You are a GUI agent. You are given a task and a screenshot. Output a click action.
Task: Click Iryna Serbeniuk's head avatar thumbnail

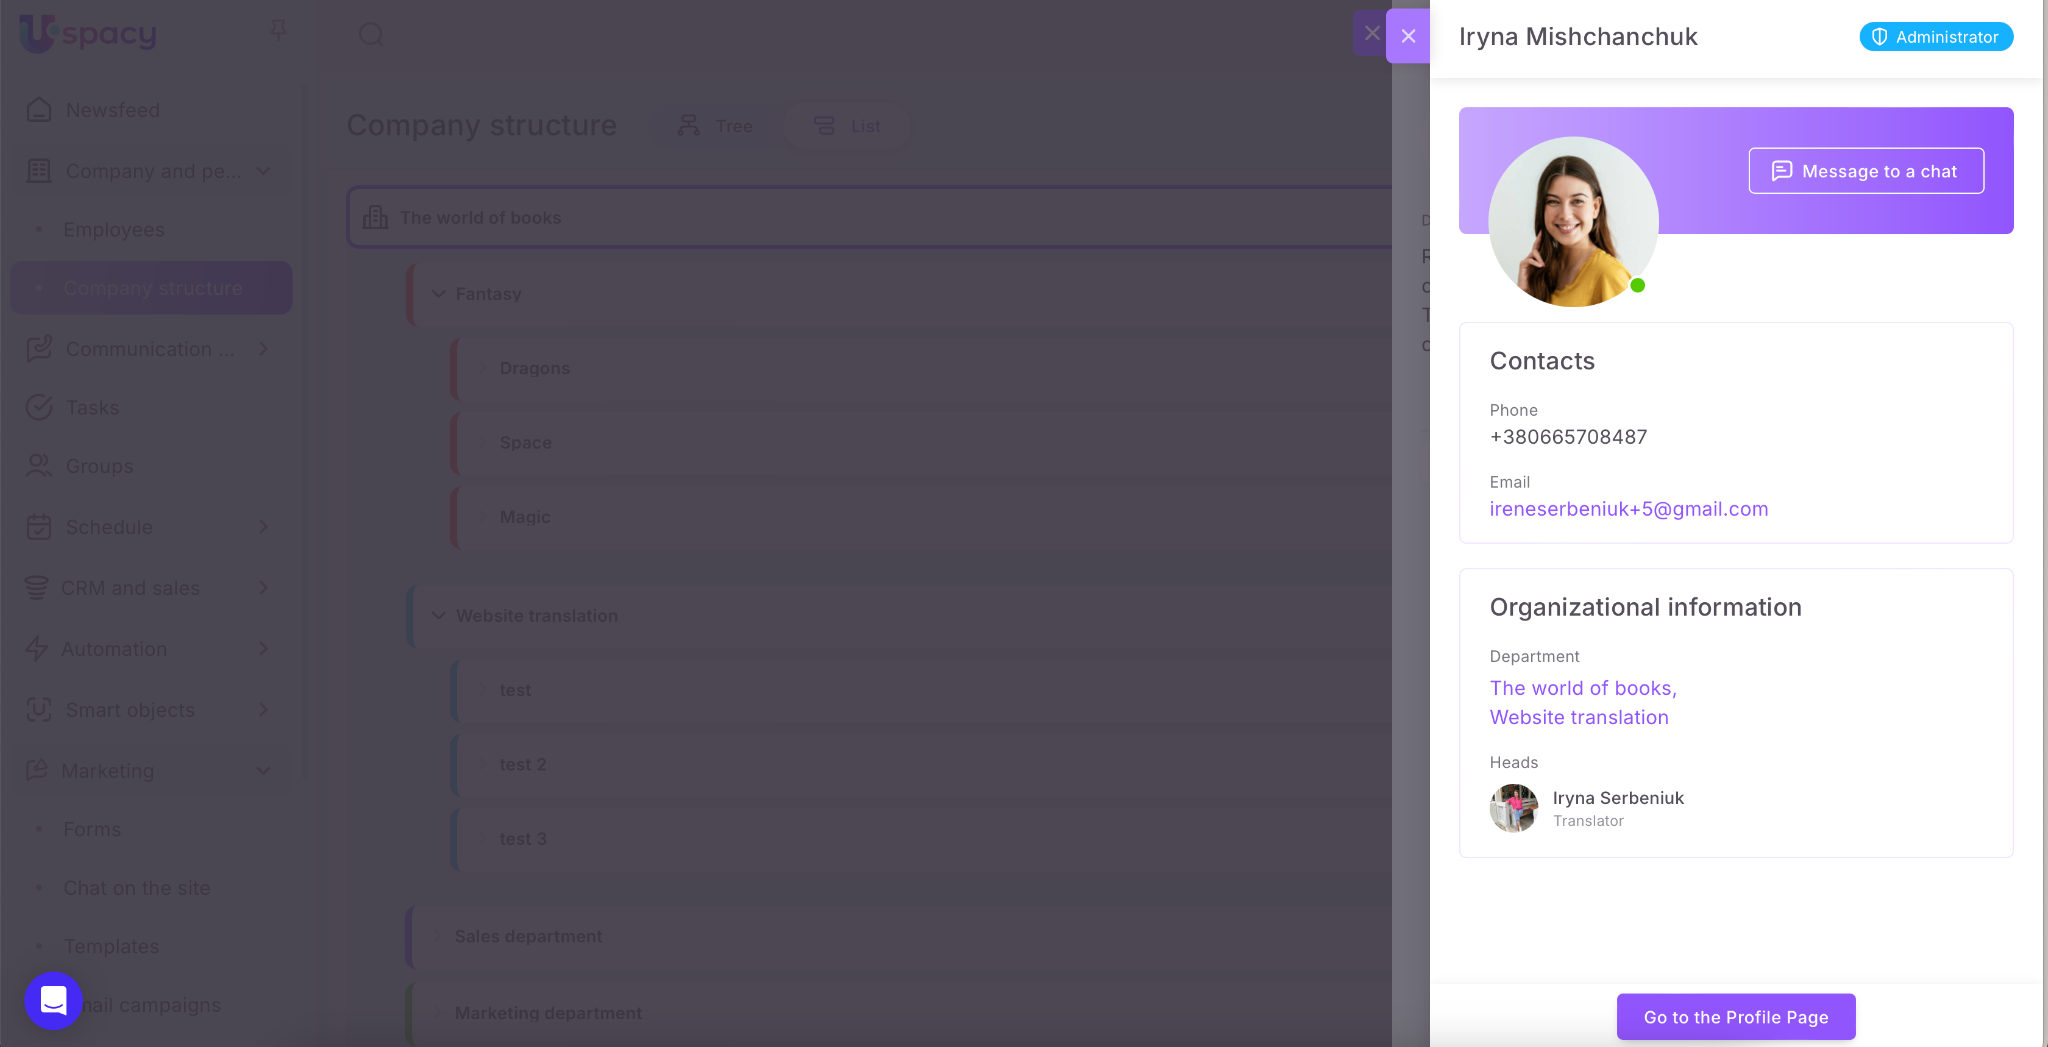tap(1513, 808)
